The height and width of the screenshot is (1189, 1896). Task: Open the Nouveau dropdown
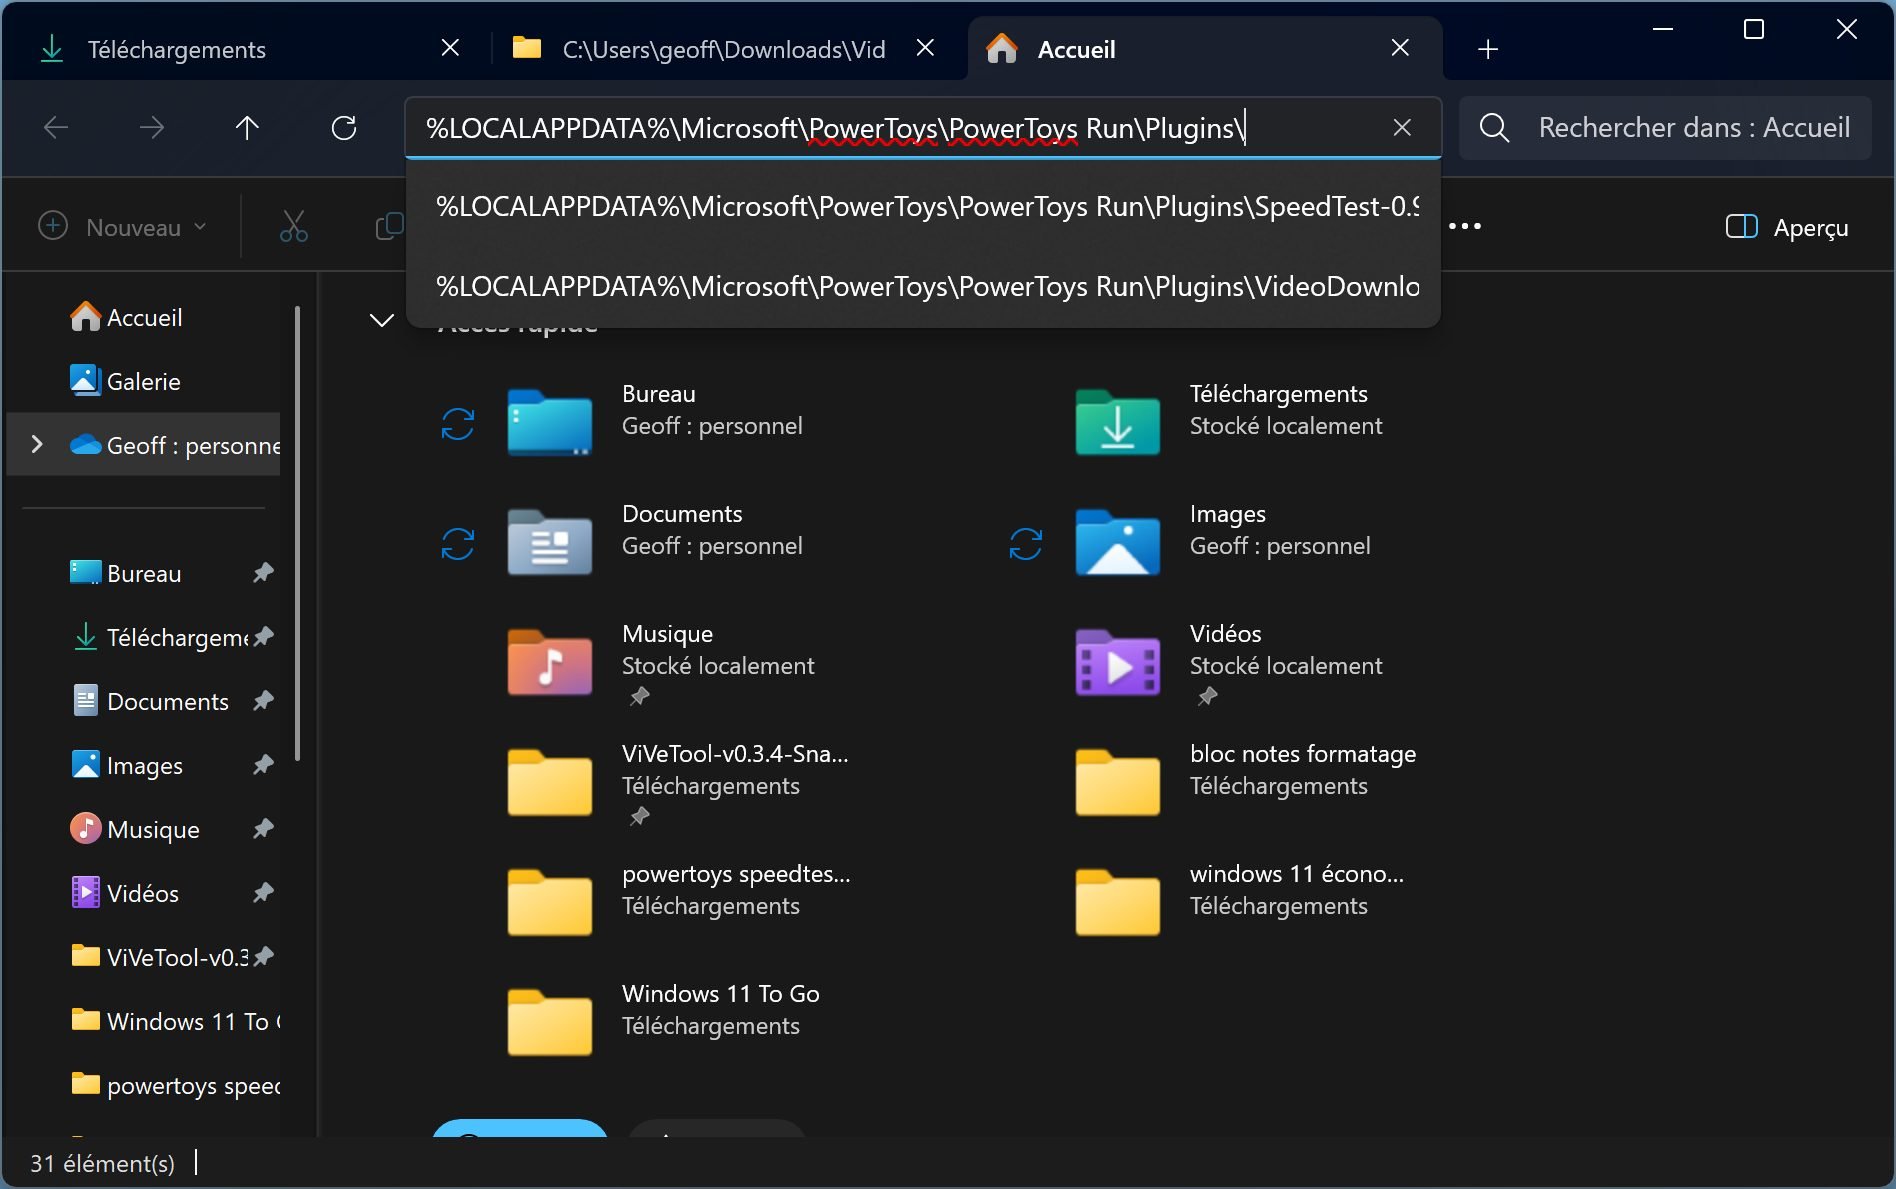123,227
